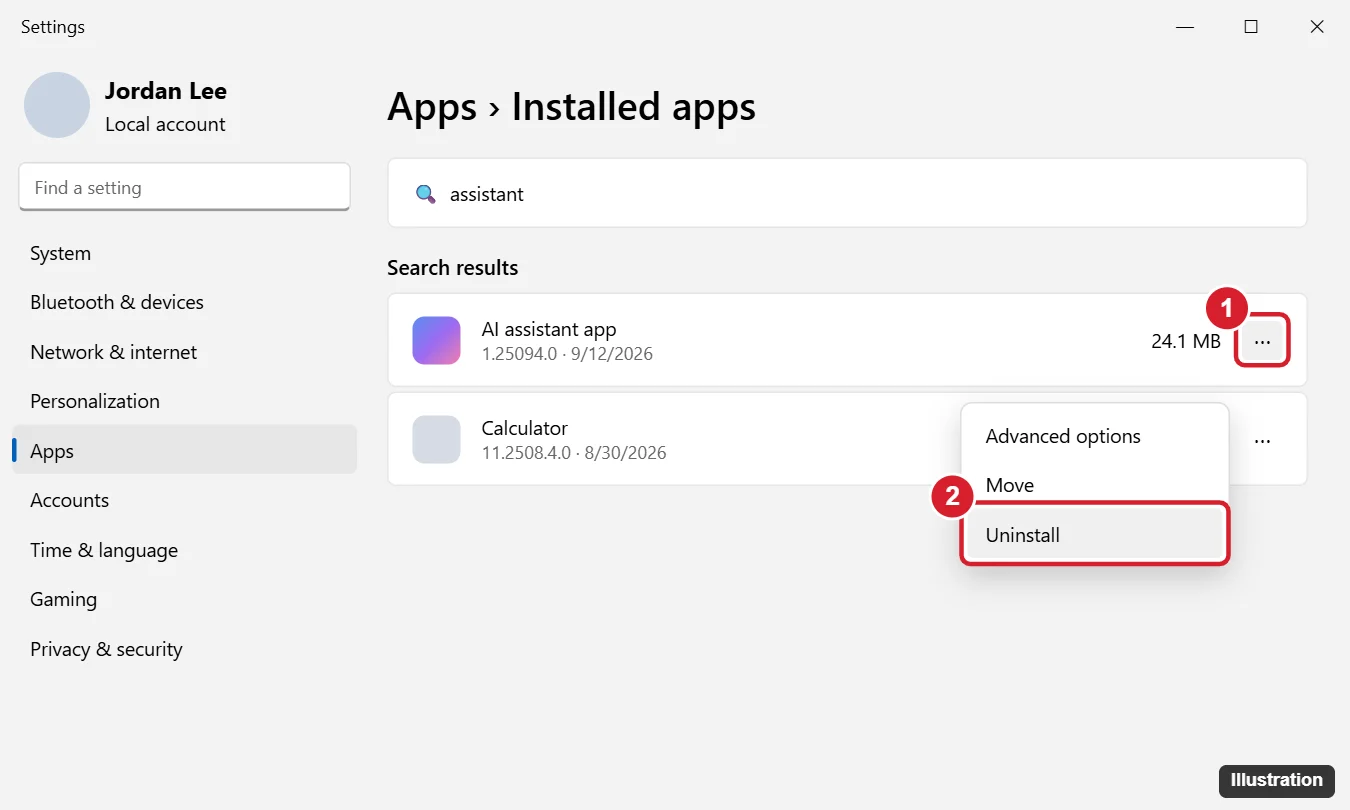This screenshot has width=1350, height=810.
Task: Open Network & internet settings
Action: (x=184, y=352)
